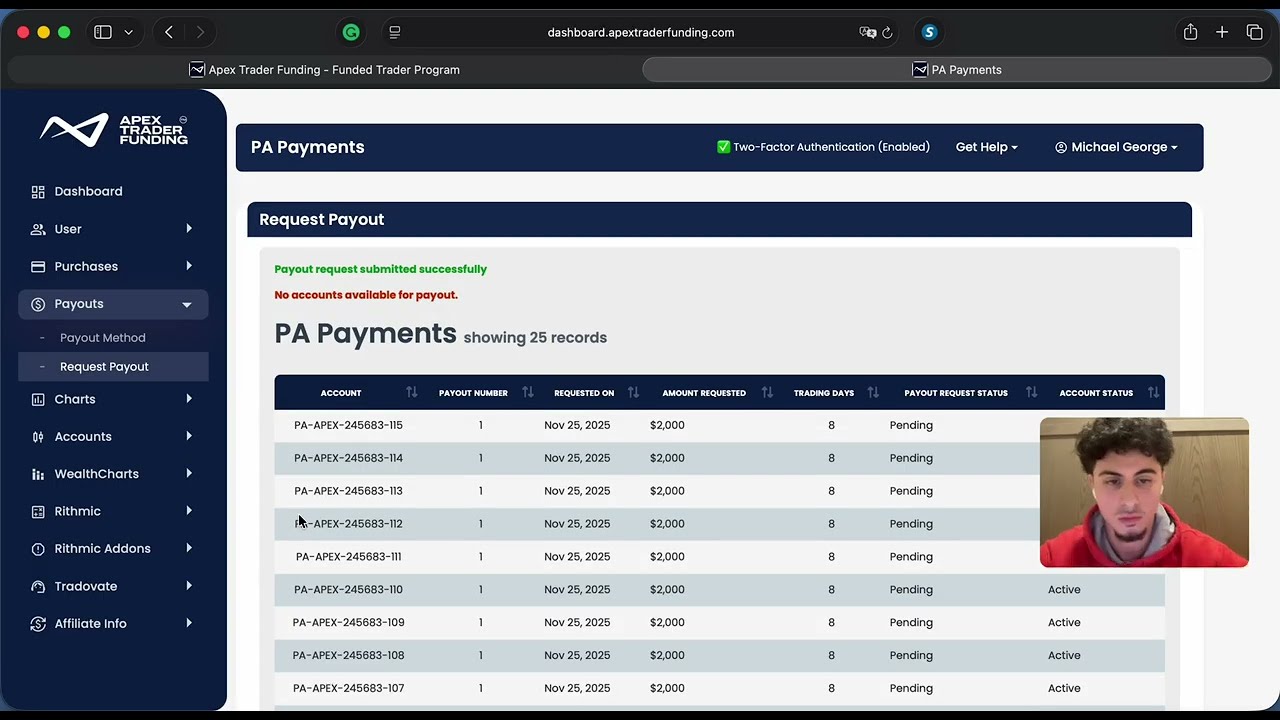Click the translate icon in address bar
Viewport: 1280px width, 720px height.
[868, 32]
